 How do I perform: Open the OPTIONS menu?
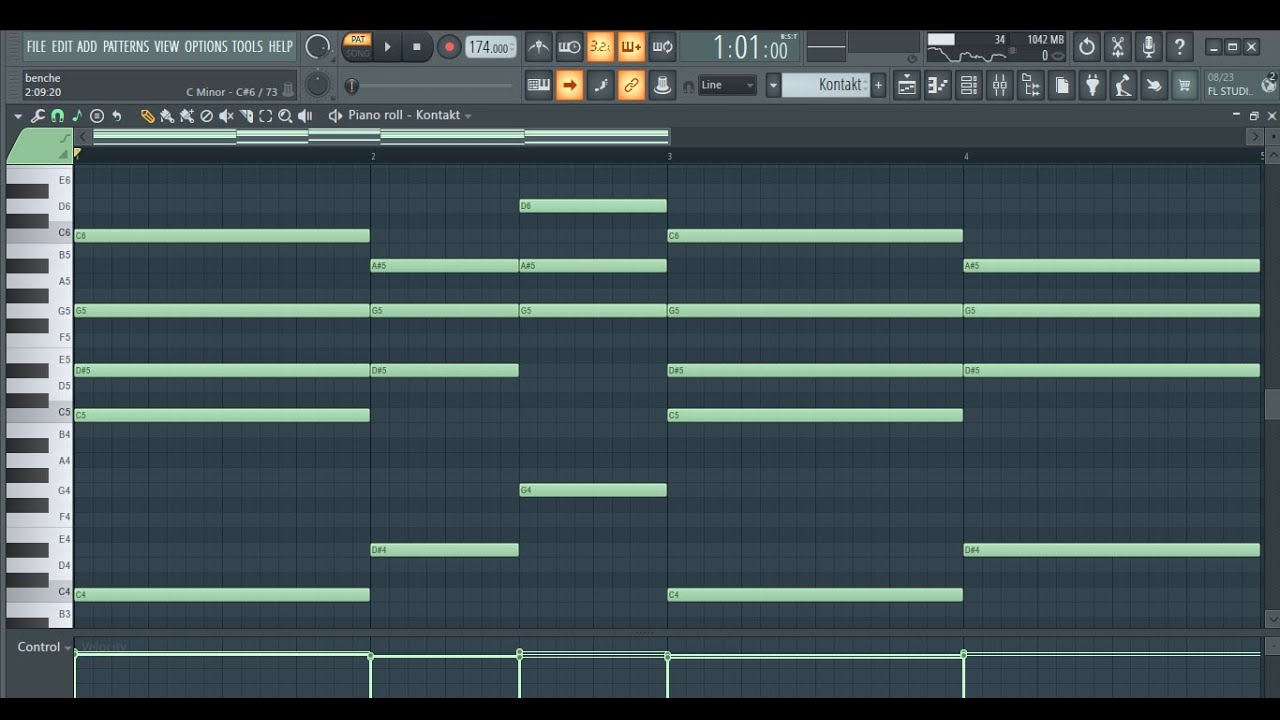click(x=206, y=46)
